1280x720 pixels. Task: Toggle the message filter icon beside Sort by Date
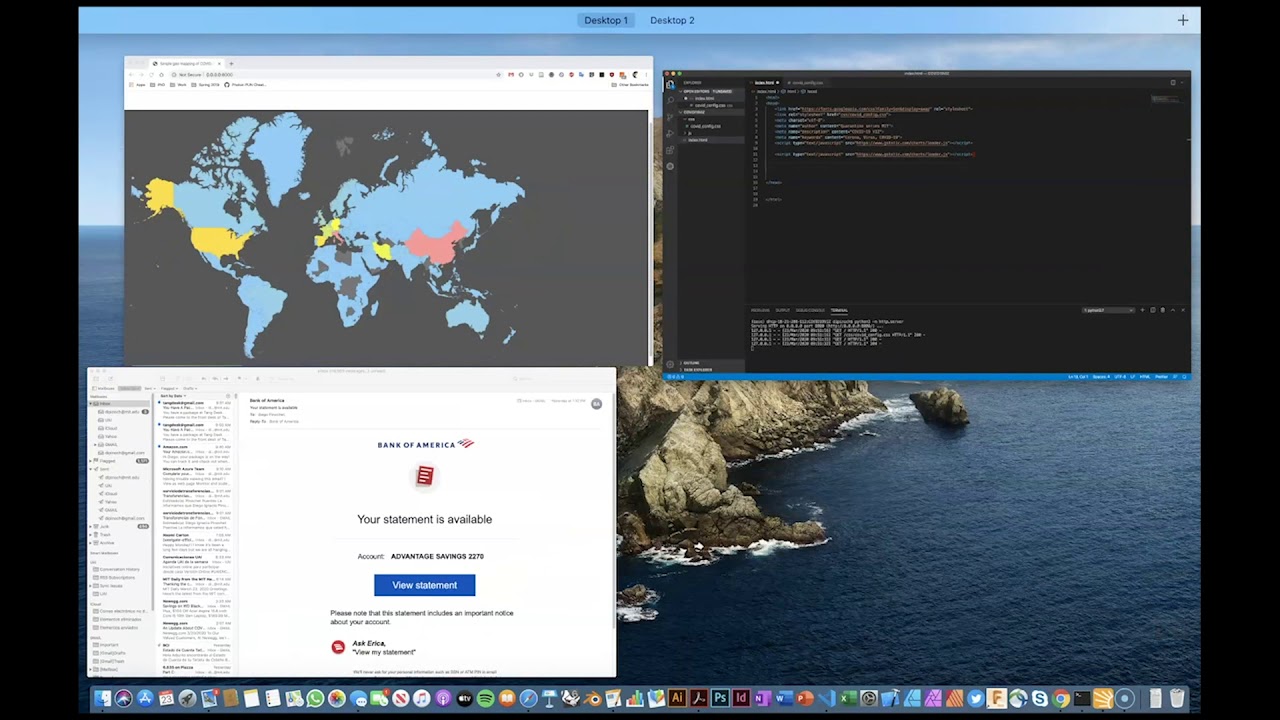click(x=228, y=396)
